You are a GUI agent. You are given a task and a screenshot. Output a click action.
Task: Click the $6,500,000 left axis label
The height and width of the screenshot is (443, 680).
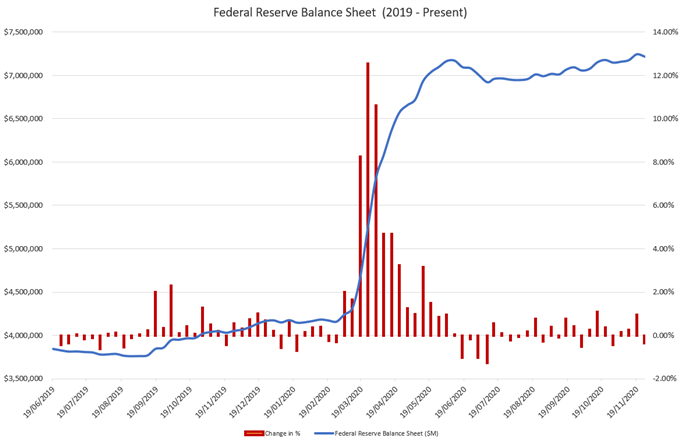(x=23, y=118)
